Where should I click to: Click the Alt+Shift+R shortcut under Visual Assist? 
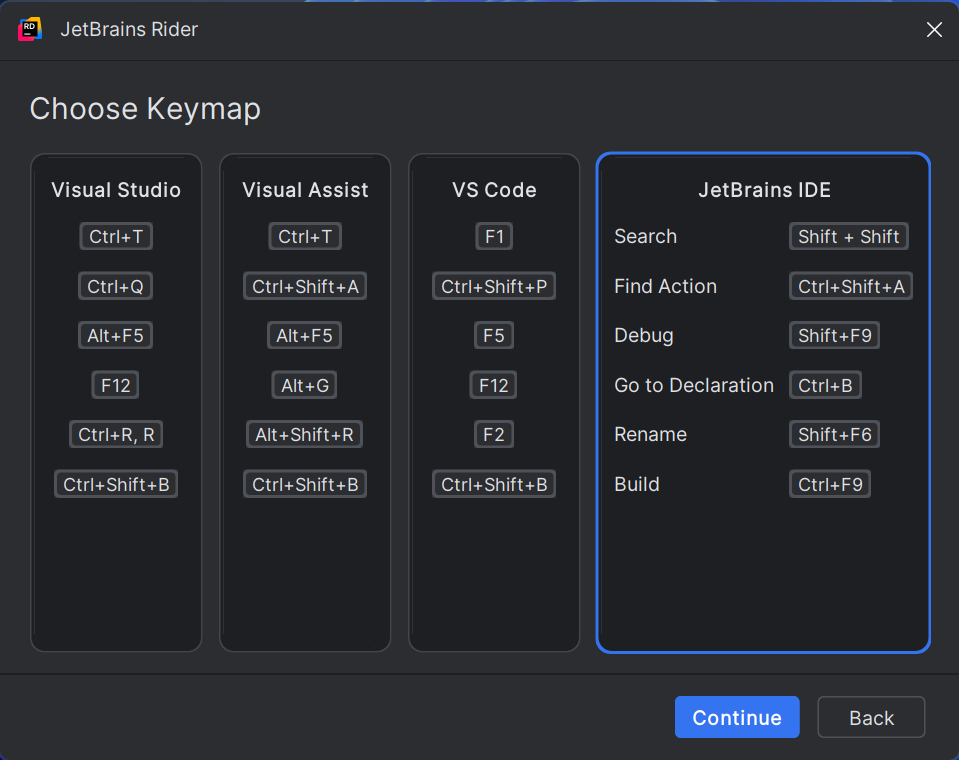pyautogui.click(x=305, y=435)
